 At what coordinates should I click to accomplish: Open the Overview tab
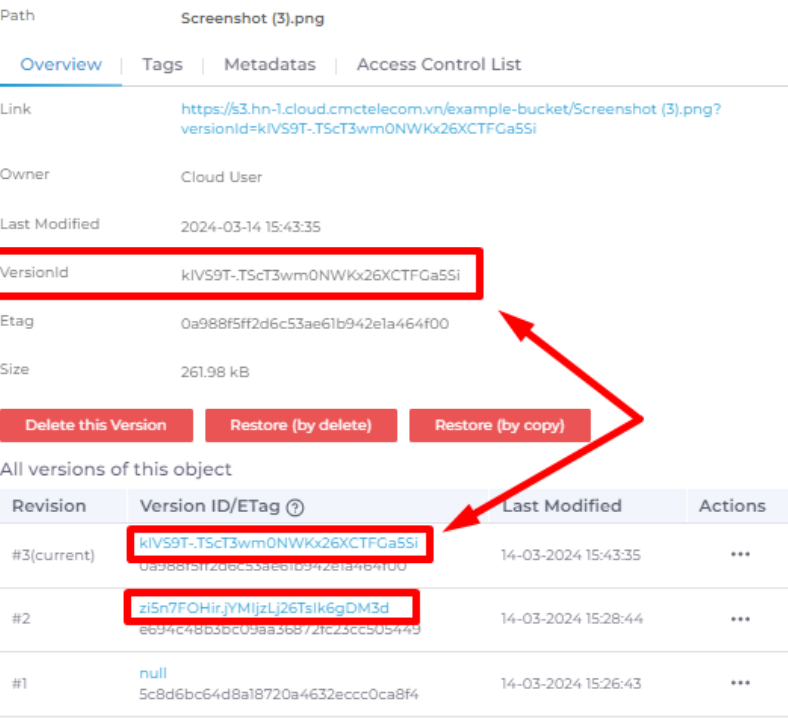(61, 64)
